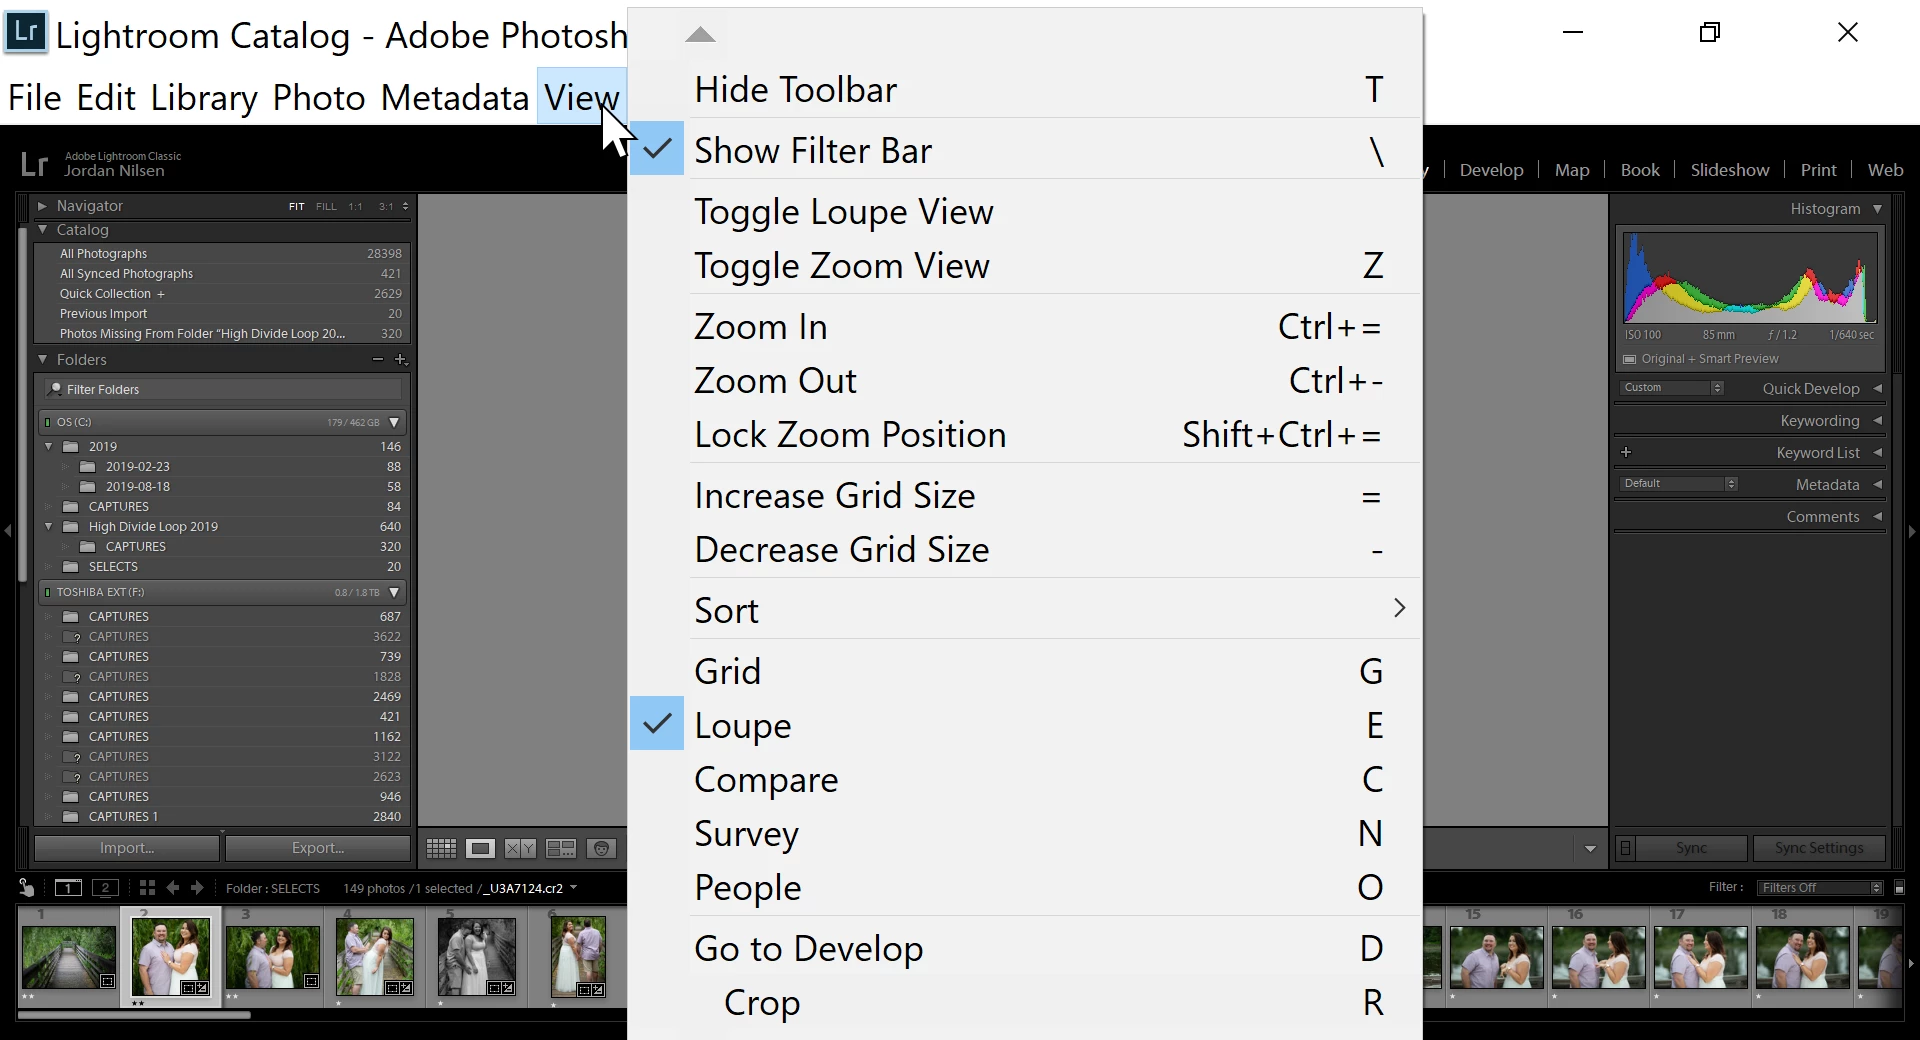Open the Slideshow module tab
Screen dimensions: 1920x1040
click(1729, 170)
